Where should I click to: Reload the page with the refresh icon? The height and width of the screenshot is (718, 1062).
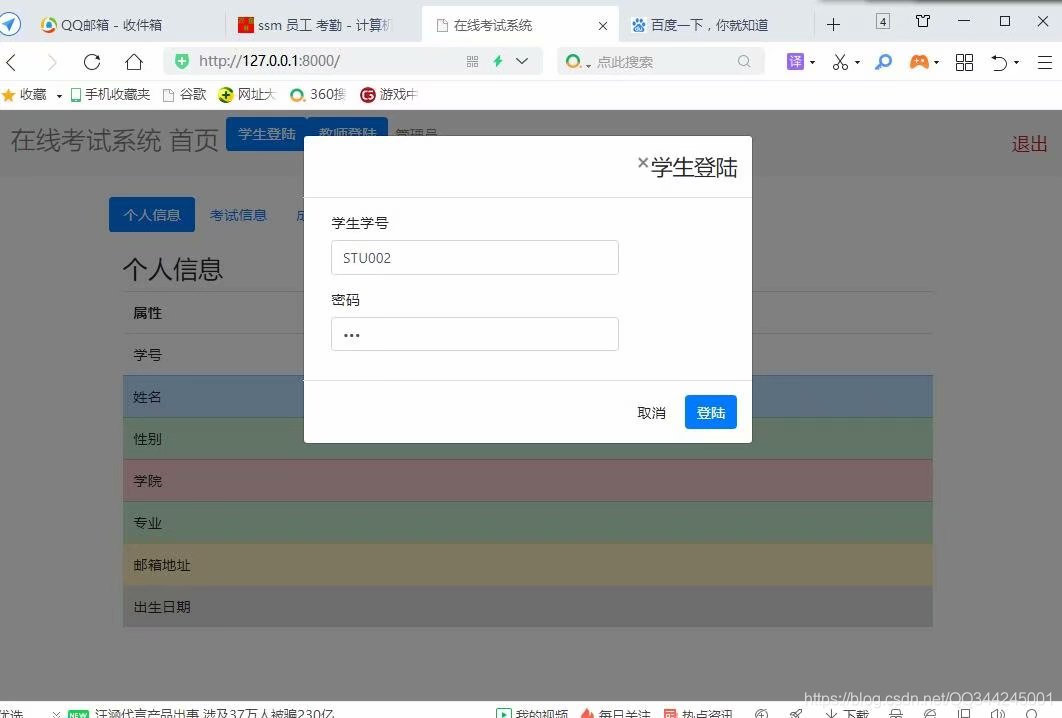[92, 62]
